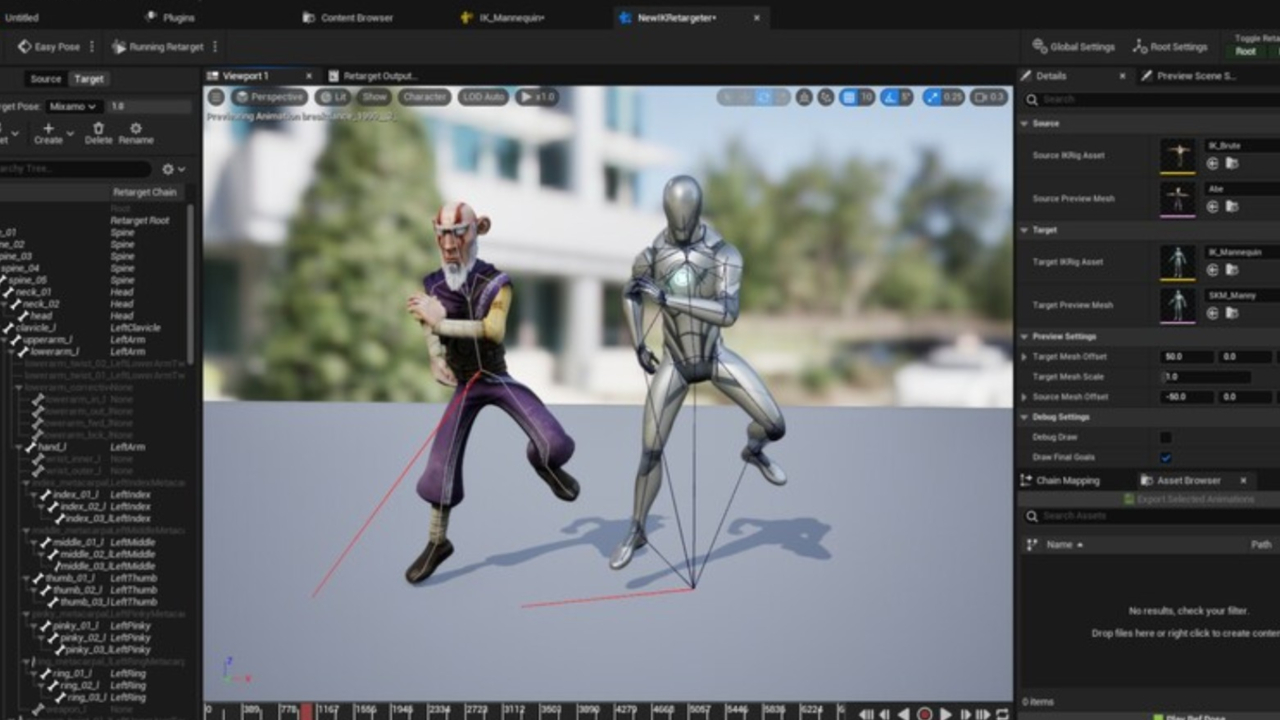The height and width of the screenshot is (720, 1280).
Task: Enable the Debug Draw checkbox
Action: (x=1165, y=437)
